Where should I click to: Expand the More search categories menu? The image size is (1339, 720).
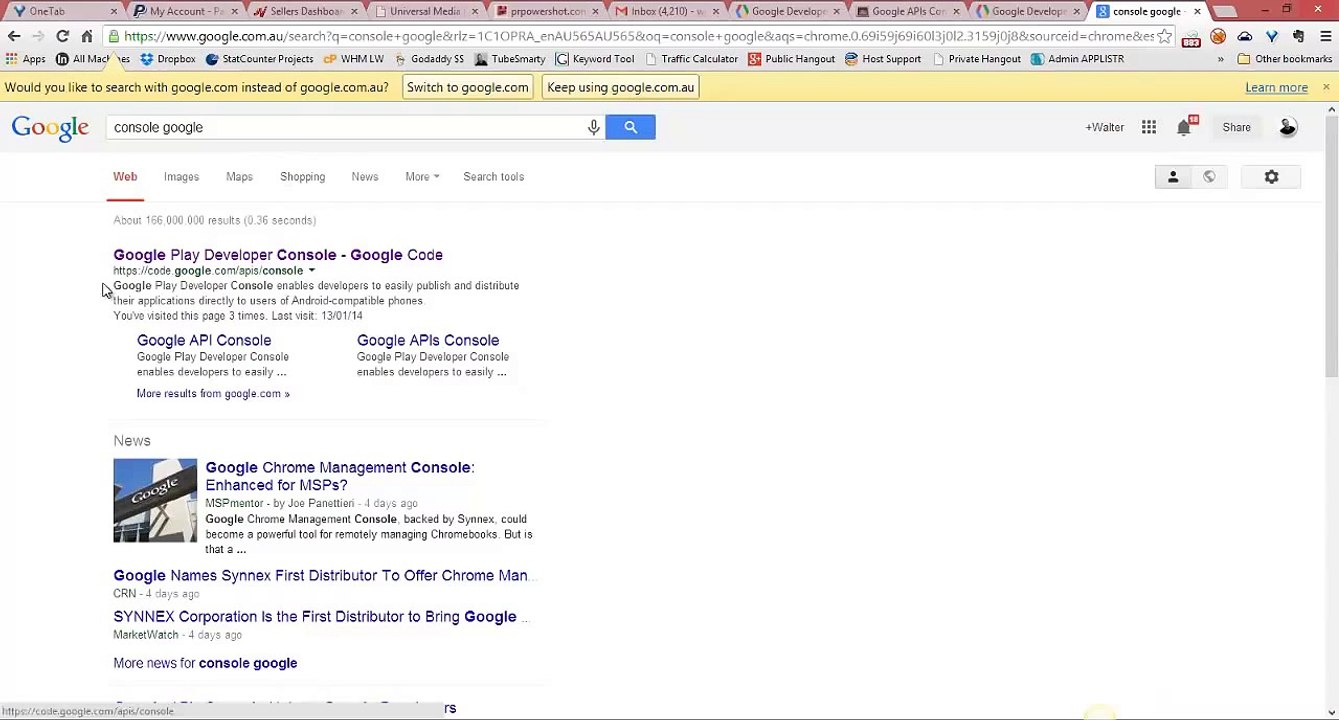coord(422,177)
